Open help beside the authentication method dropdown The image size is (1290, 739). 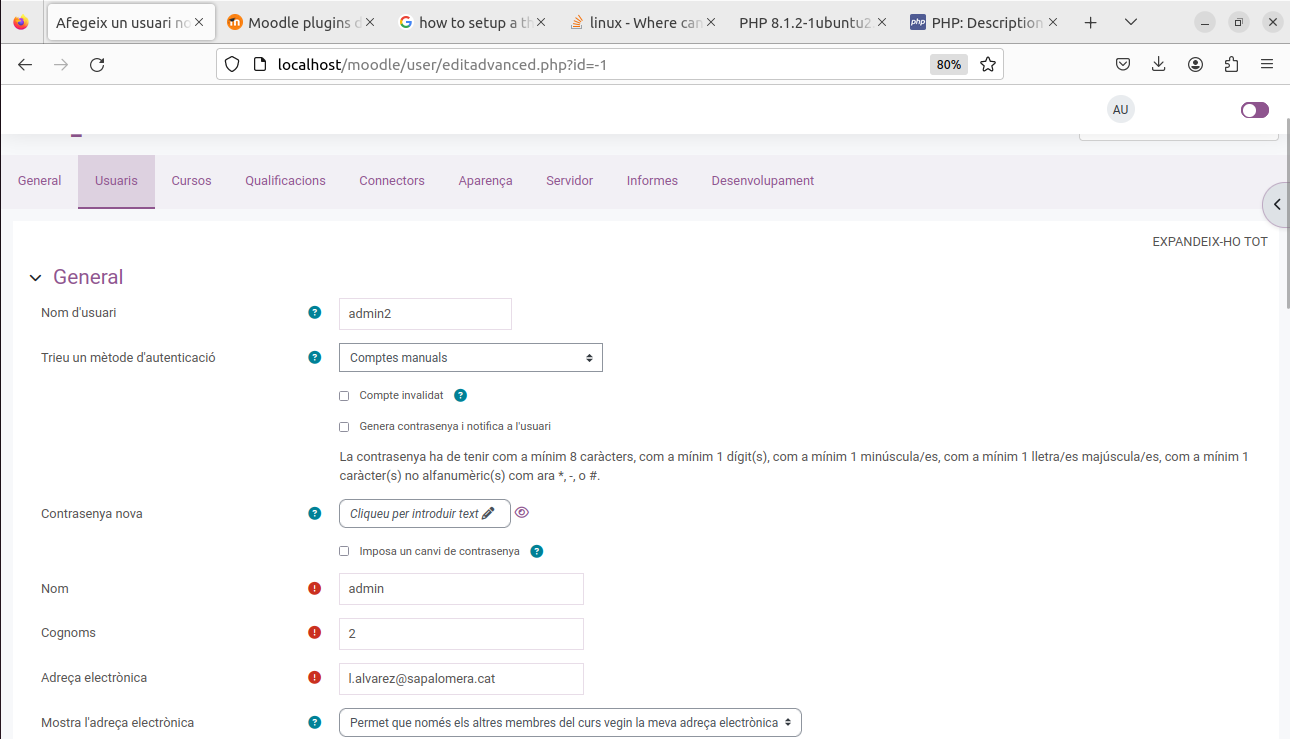tap(315, 357)
